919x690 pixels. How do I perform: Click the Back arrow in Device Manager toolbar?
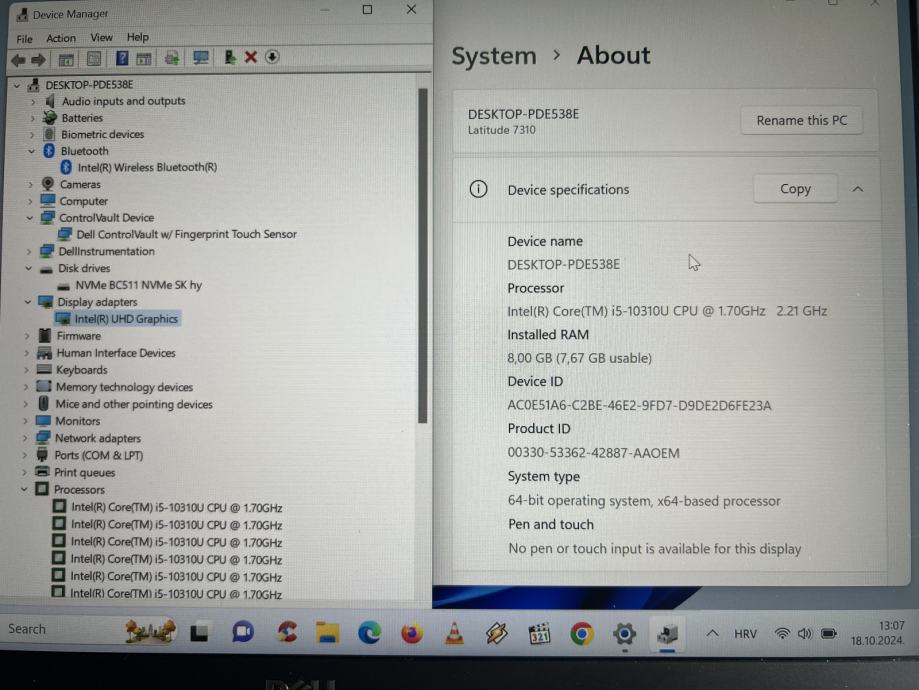click(x=18, y=59)
